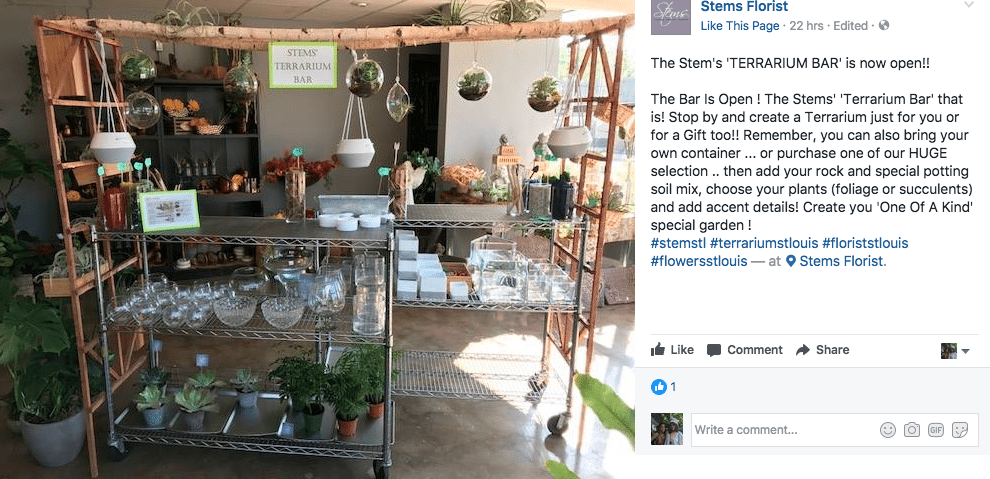Image resolution: width=990 pixels, height=479 pixels.
Task: Click the public globe privacy icon
Action: pyautogui.click(x=884, y=26)
